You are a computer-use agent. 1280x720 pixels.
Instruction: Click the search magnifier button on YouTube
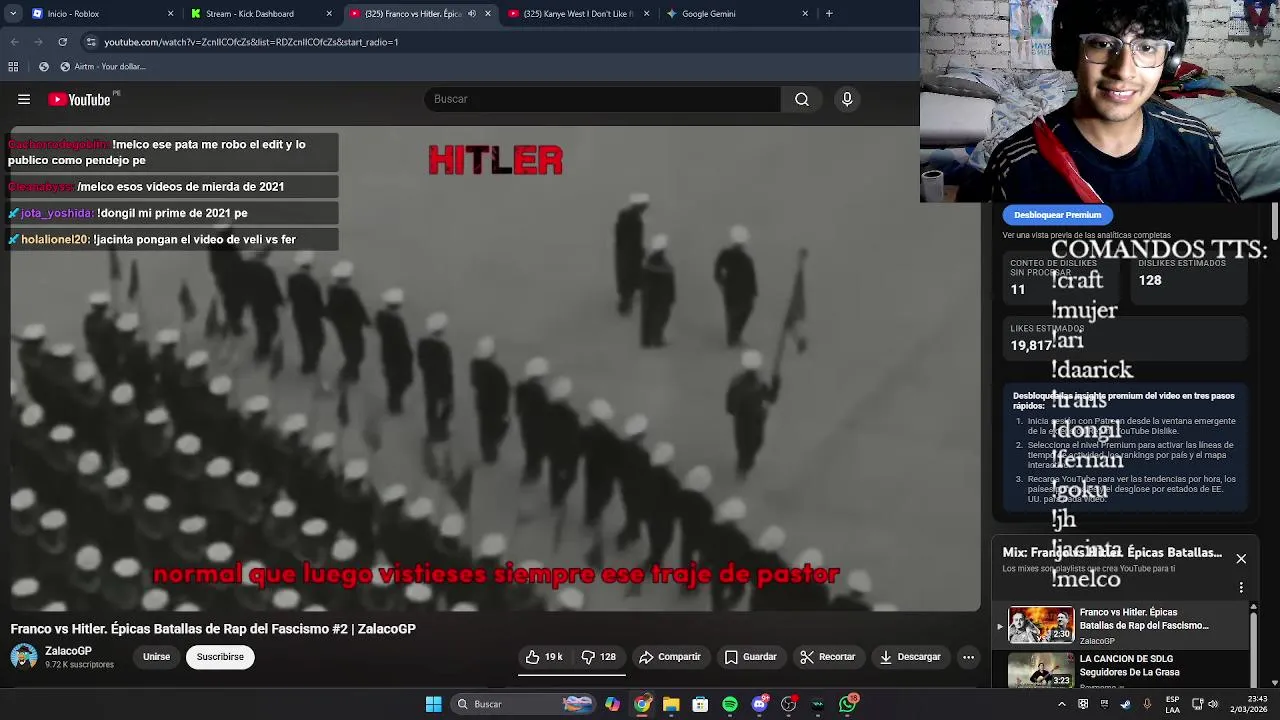tap(802, 99)
